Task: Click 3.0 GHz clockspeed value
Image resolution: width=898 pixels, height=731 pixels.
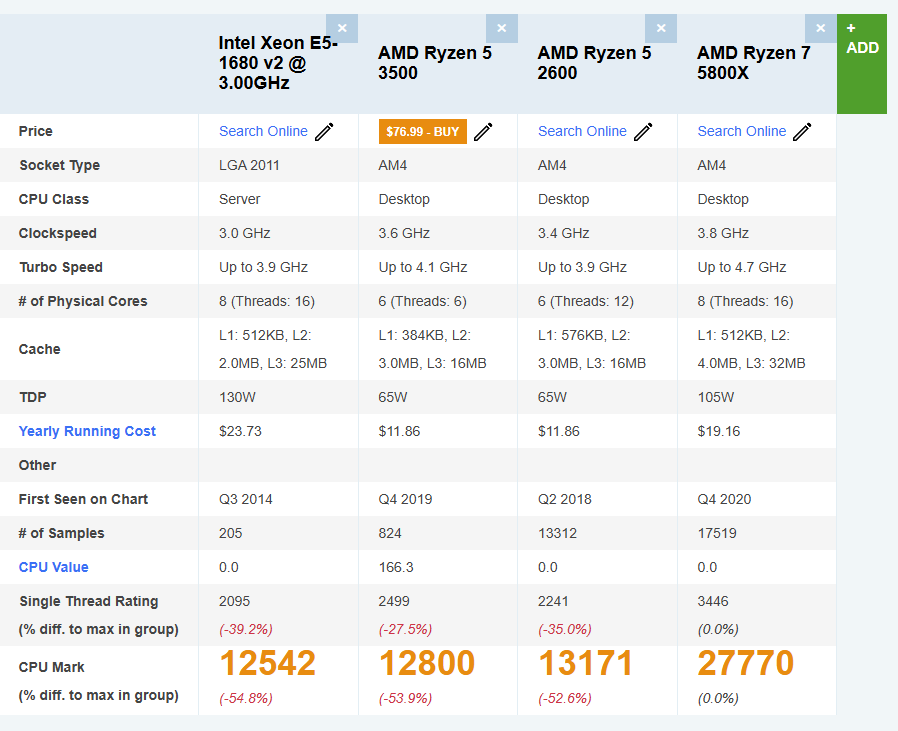Action: (245, 233)
